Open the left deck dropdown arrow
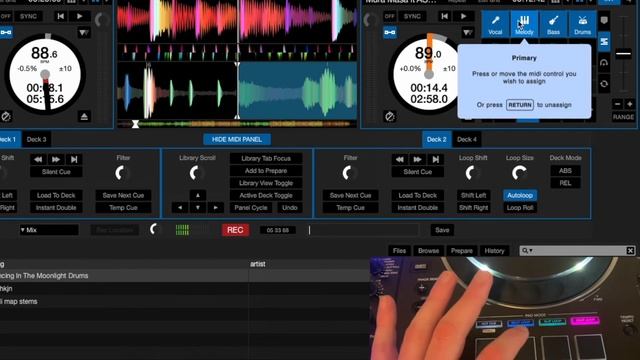 [84, 32]
